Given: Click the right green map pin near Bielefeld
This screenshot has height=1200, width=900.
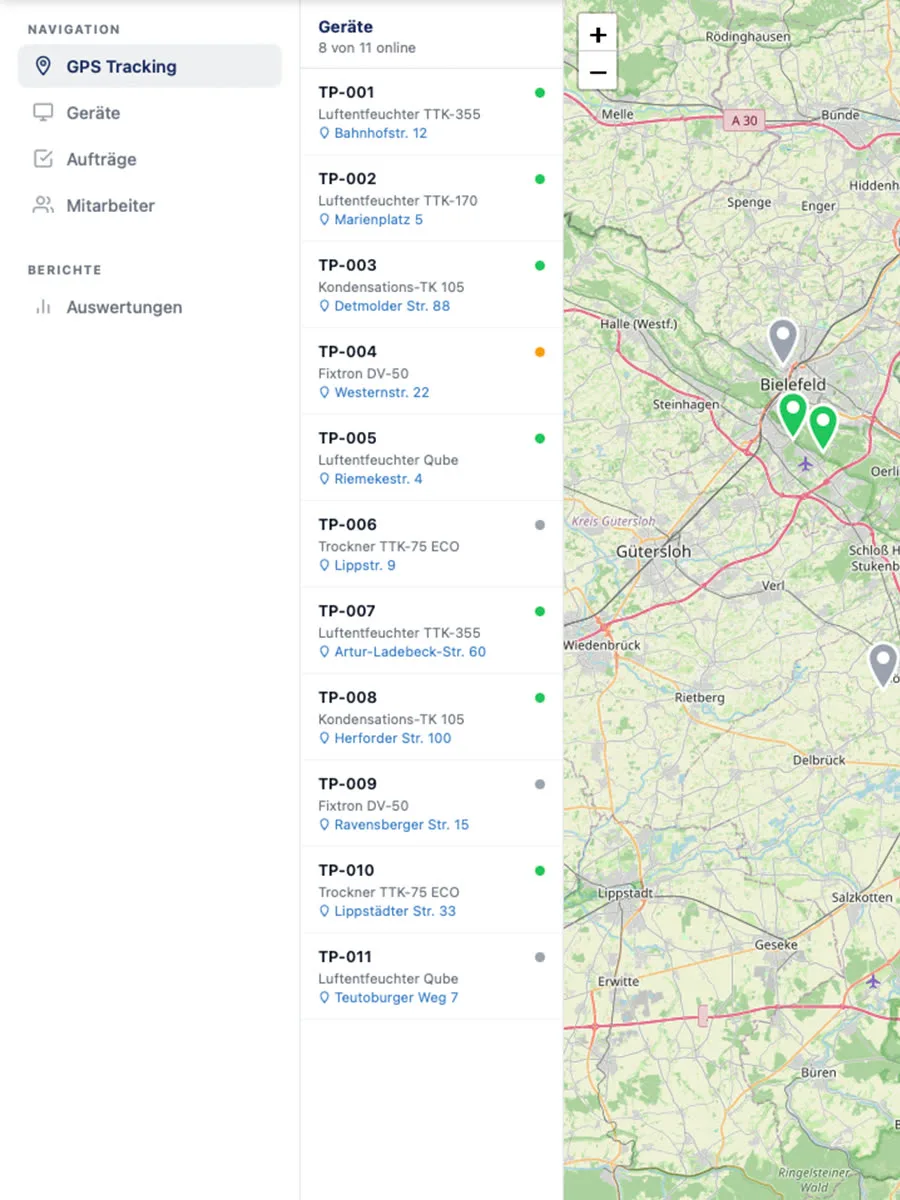Looking at the screenshot, I should (x=823, y=428).
